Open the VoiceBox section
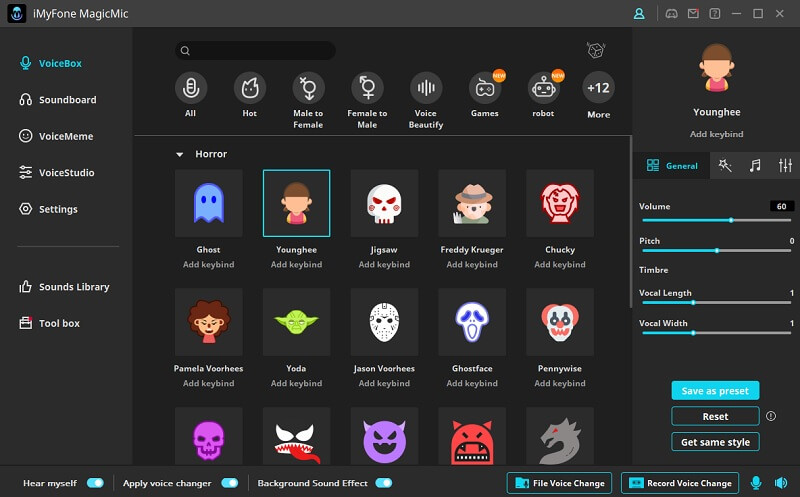 point(51,63)
